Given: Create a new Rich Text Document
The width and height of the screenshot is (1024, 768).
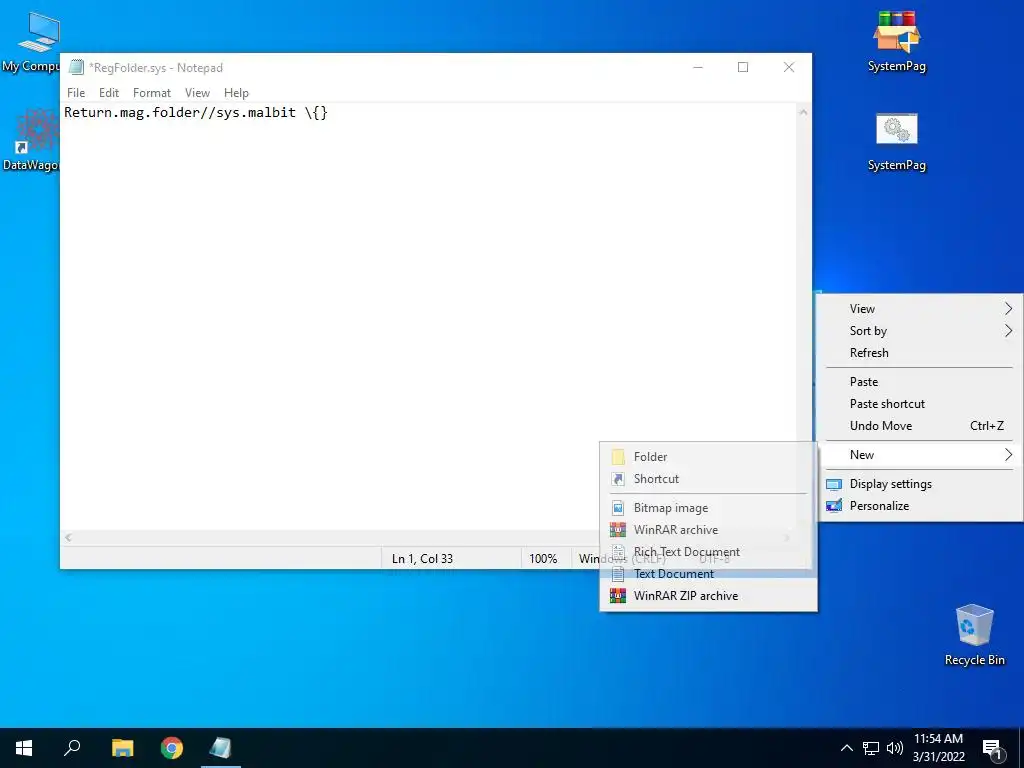Looking at the screenshot, I should (708, 552).
